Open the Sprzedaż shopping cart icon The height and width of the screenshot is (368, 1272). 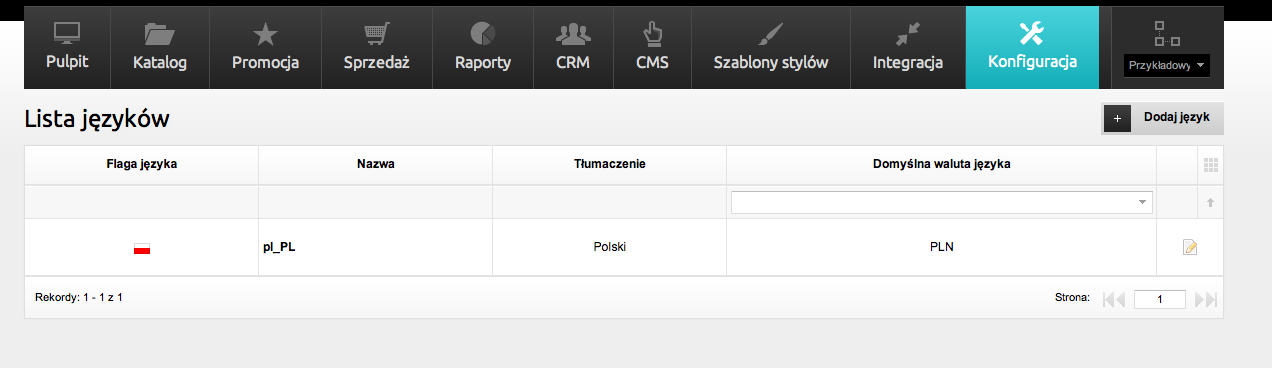[376, 33]
